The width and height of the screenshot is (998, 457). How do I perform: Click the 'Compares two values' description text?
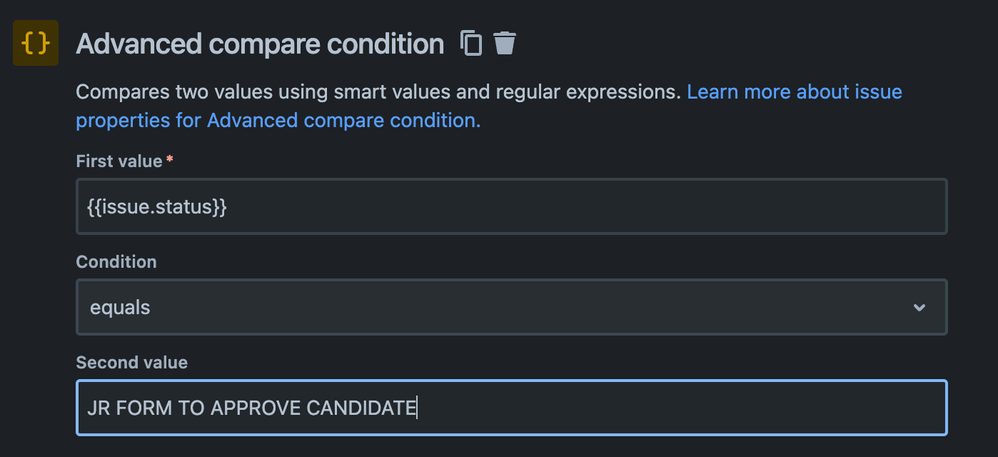[x=166, y=92]
